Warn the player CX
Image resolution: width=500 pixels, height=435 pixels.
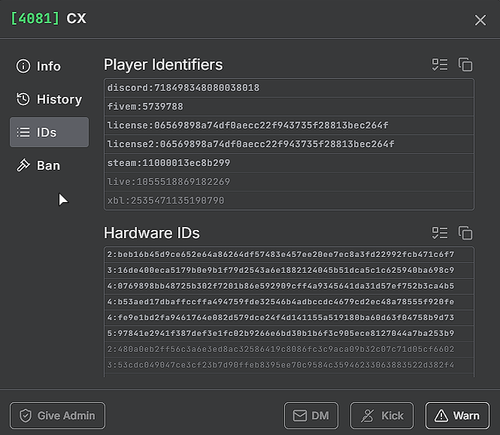coord(457,415)
